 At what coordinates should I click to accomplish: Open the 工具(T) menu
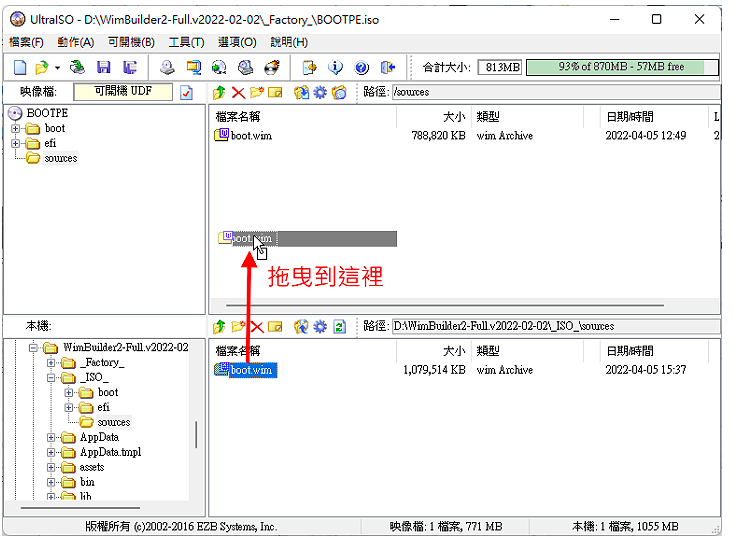click(x=186, y=42)
